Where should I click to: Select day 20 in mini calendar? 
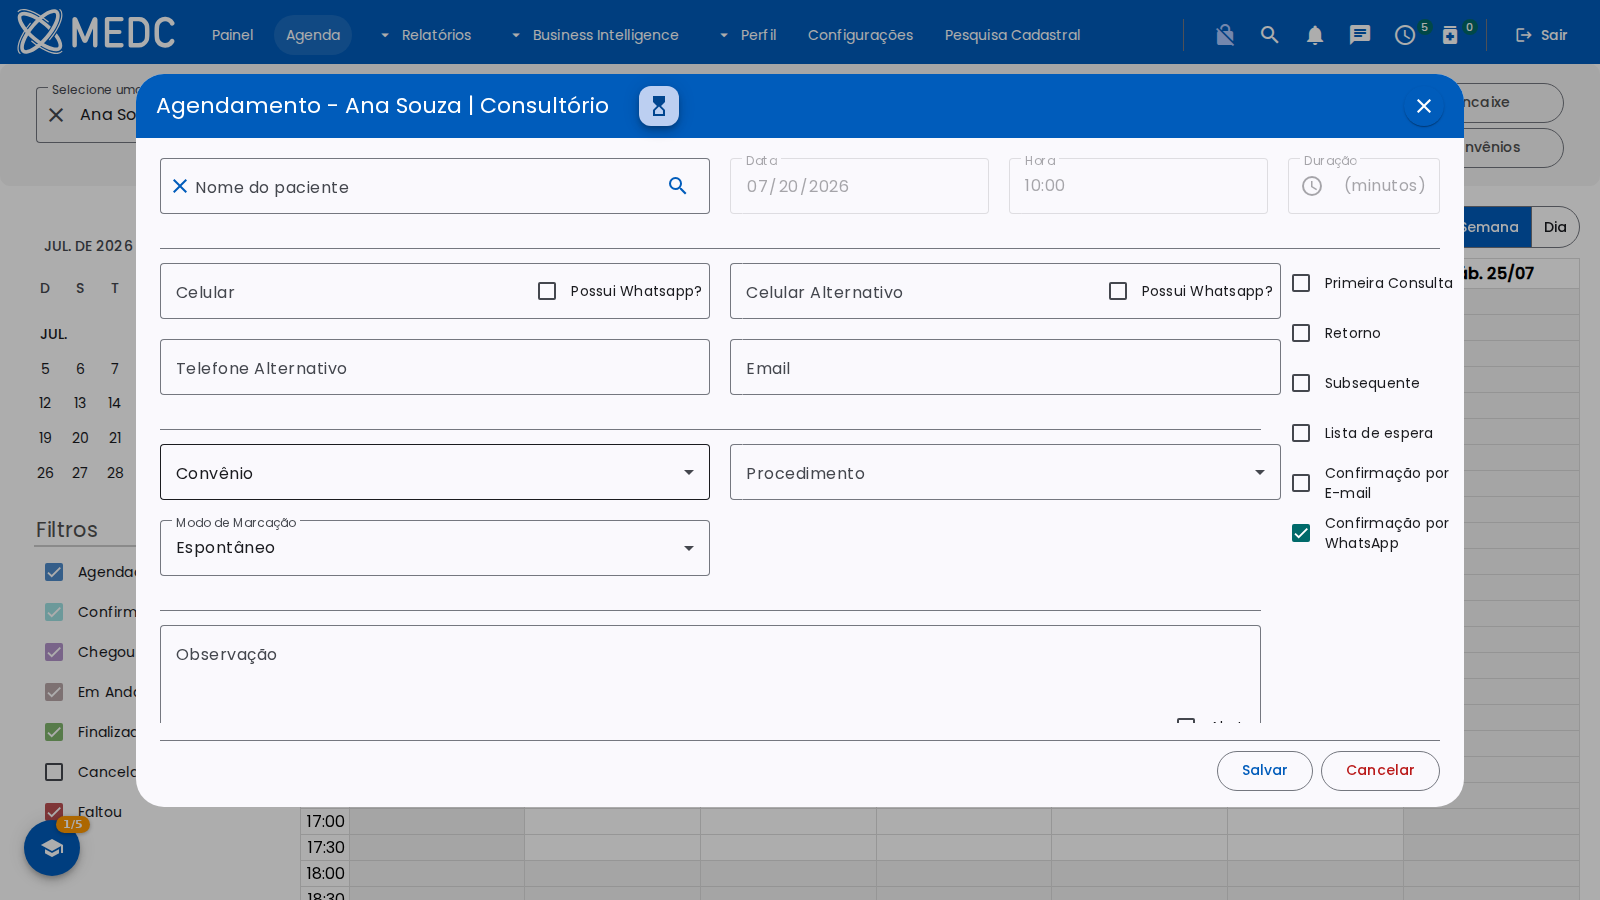80,438
